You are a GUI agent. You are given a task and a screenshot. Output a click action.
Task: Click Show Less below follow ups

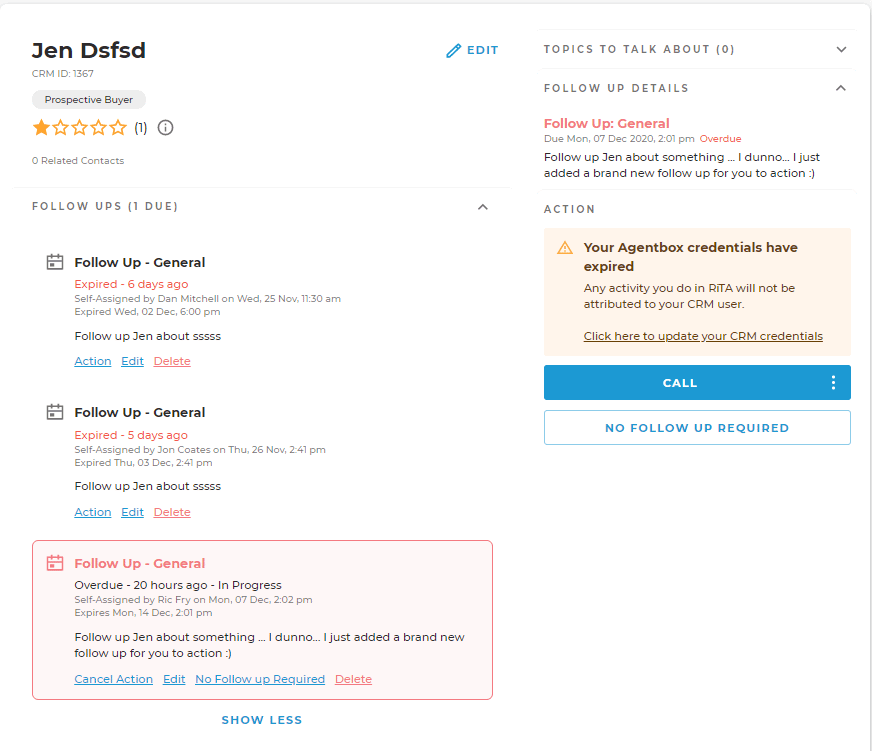262,720
